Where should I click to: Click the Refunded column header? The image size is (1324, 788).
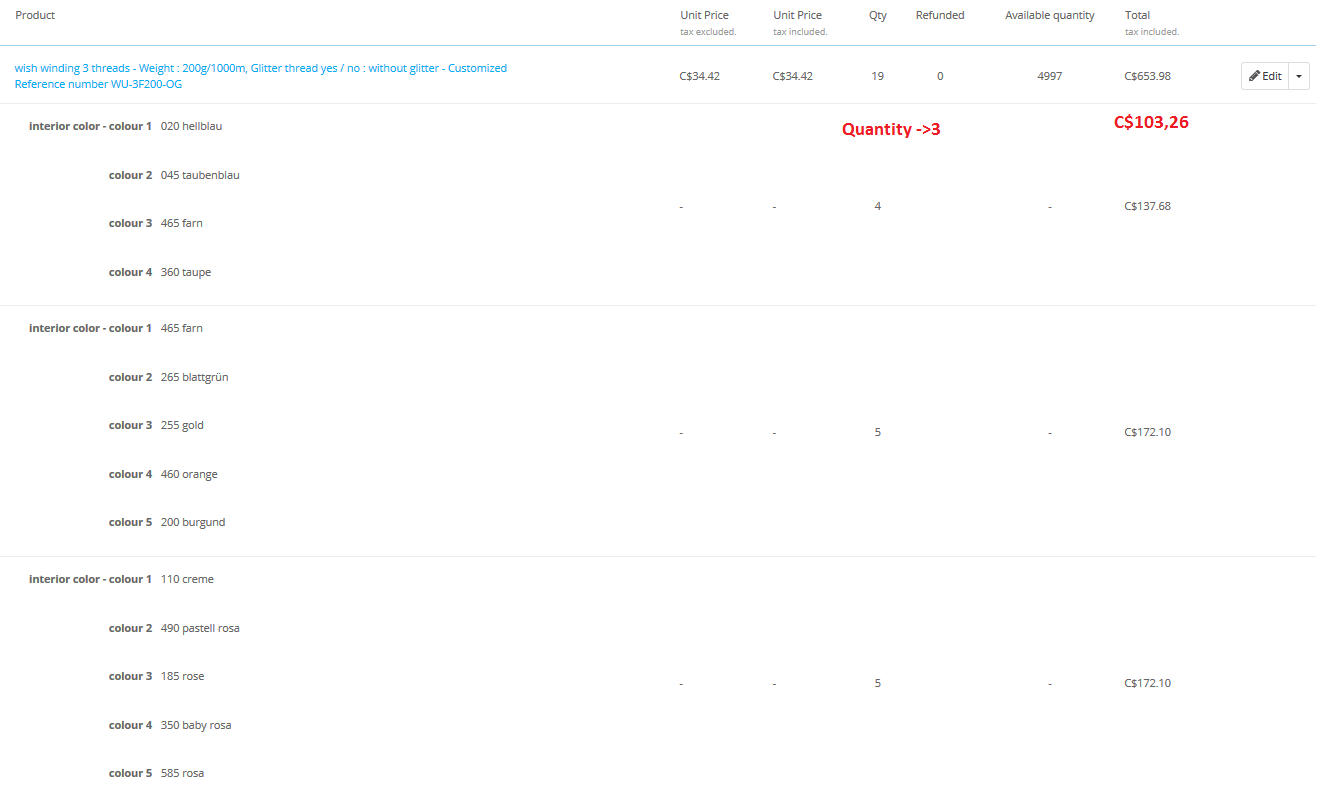point(940,15)
